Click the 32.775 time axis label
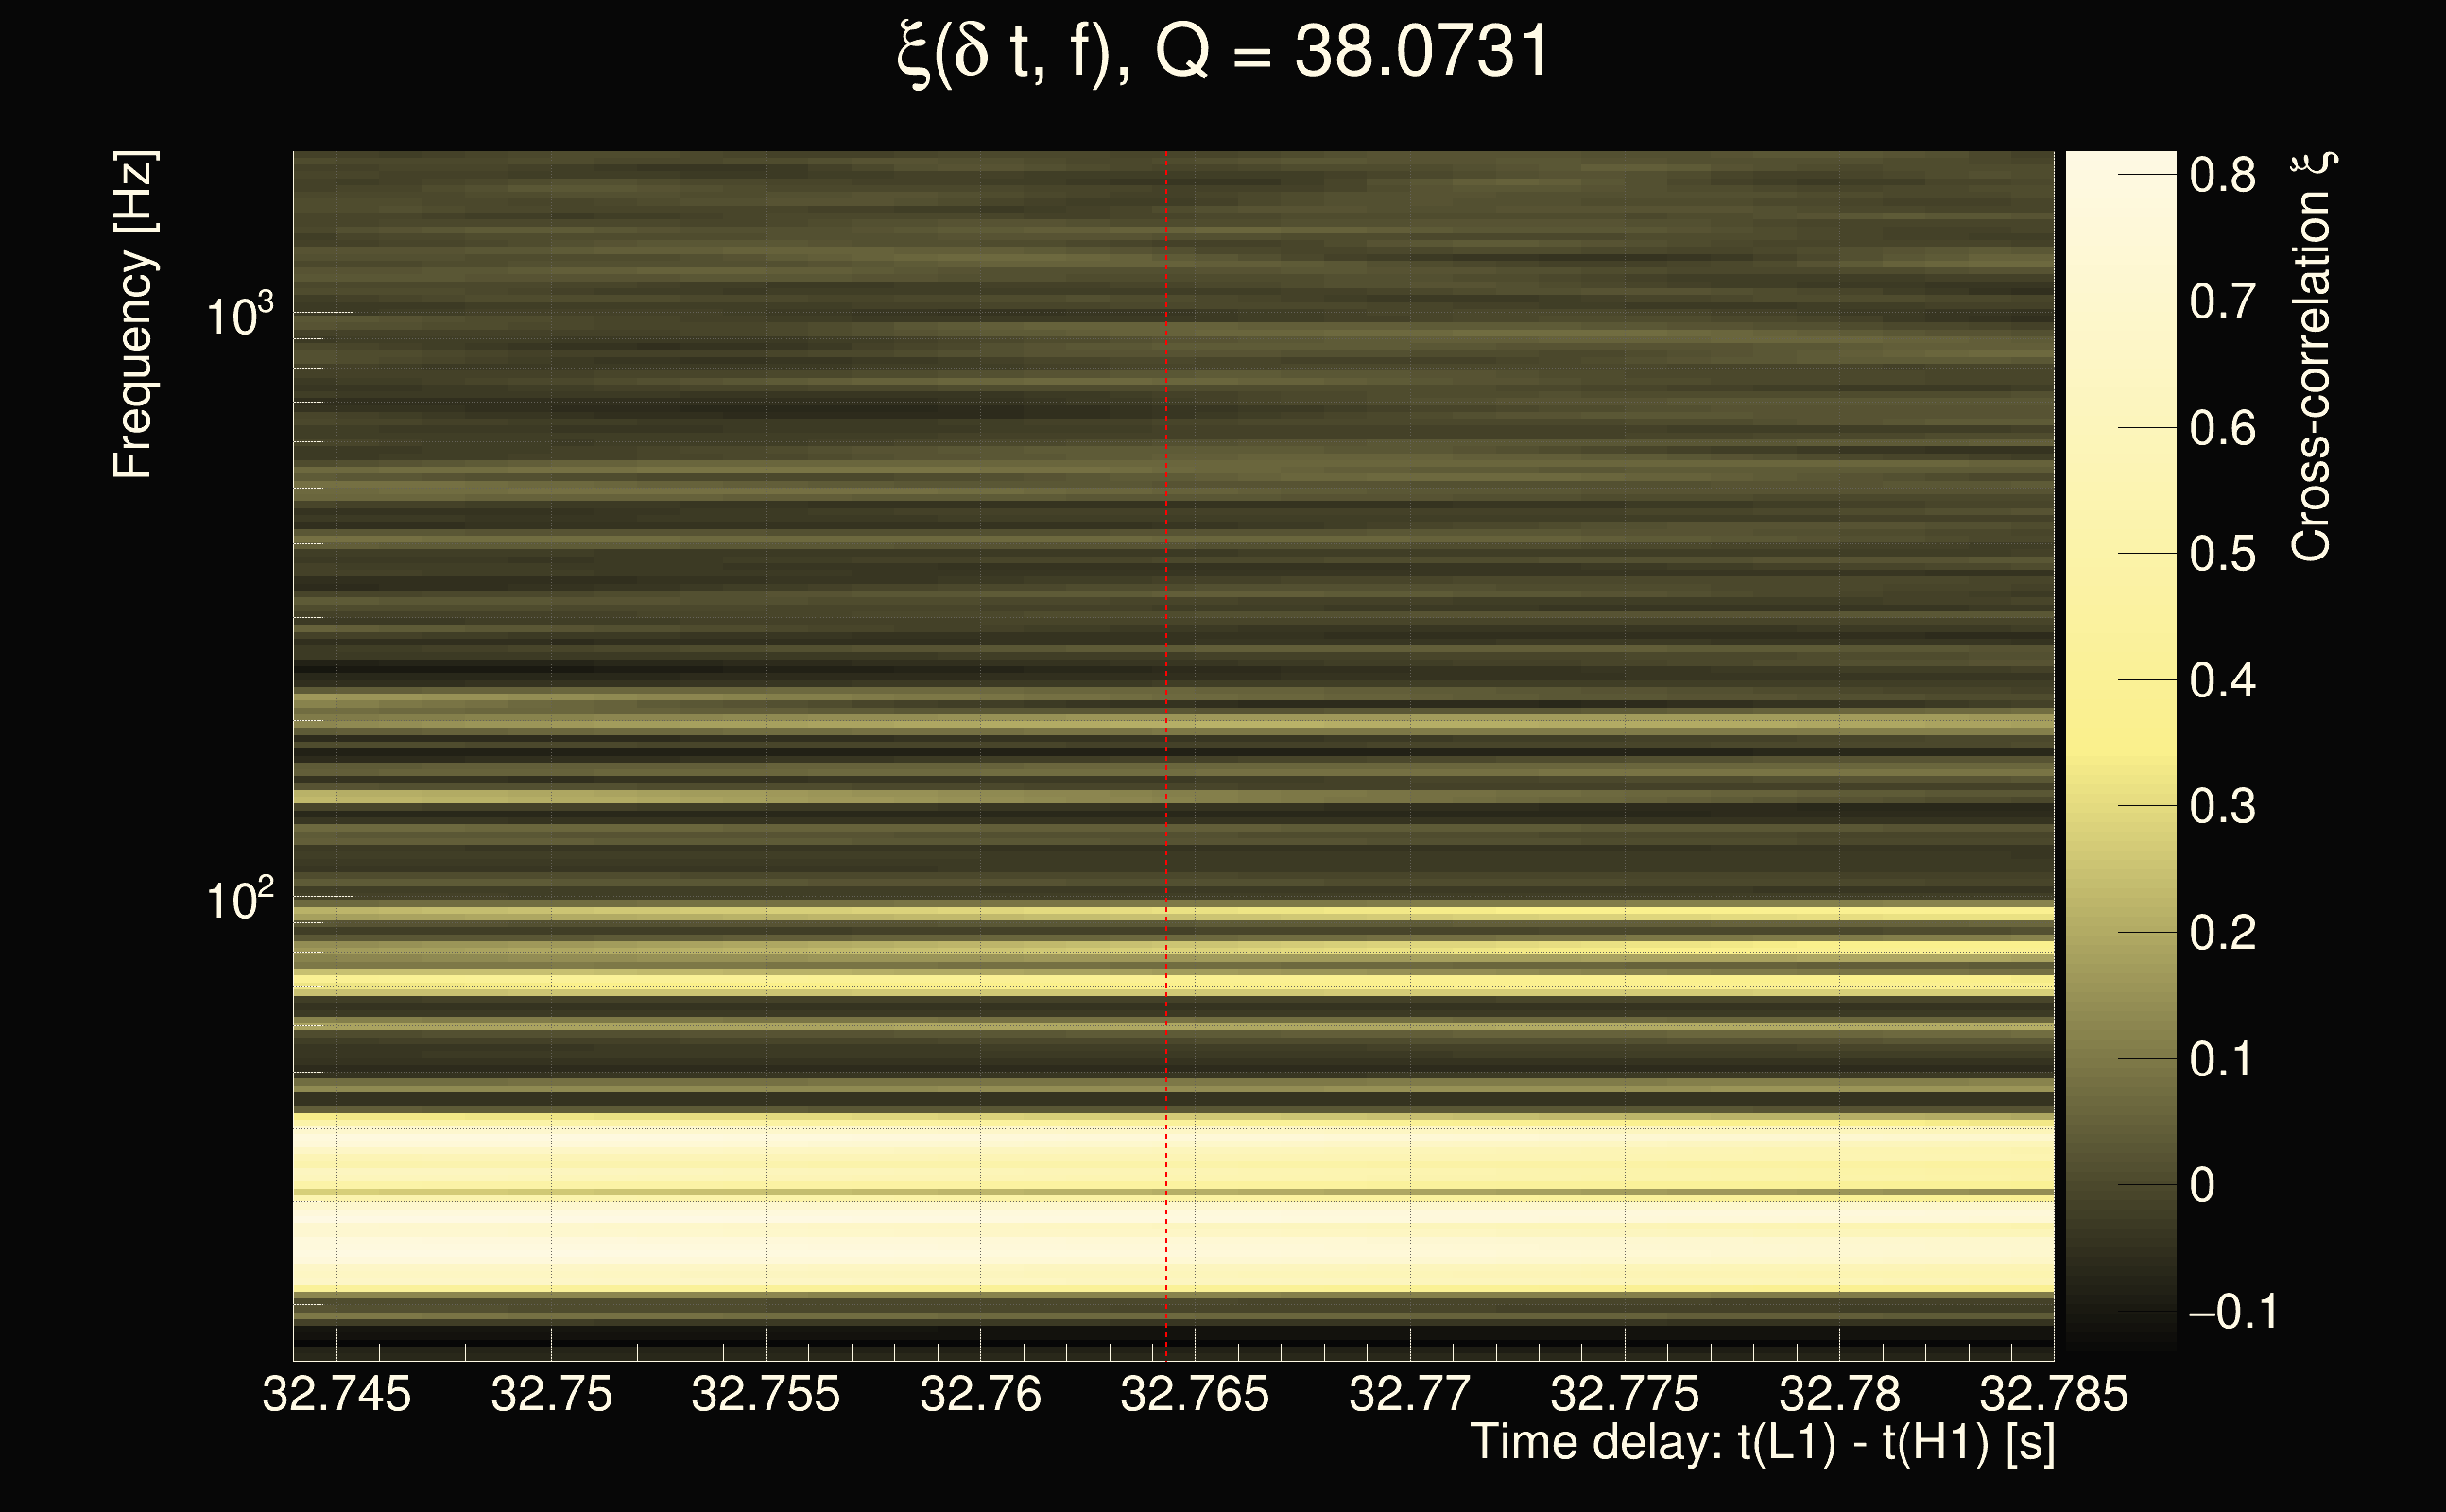The image size is (2446, 1512). (1624, 1395)
